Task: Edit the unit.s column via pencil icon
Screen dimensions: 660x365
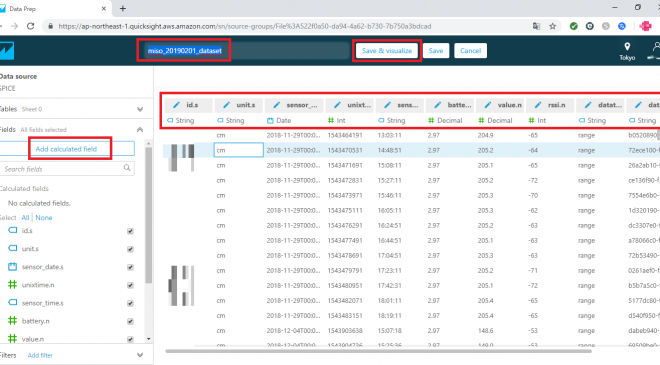Action: [x=226, y=105]
